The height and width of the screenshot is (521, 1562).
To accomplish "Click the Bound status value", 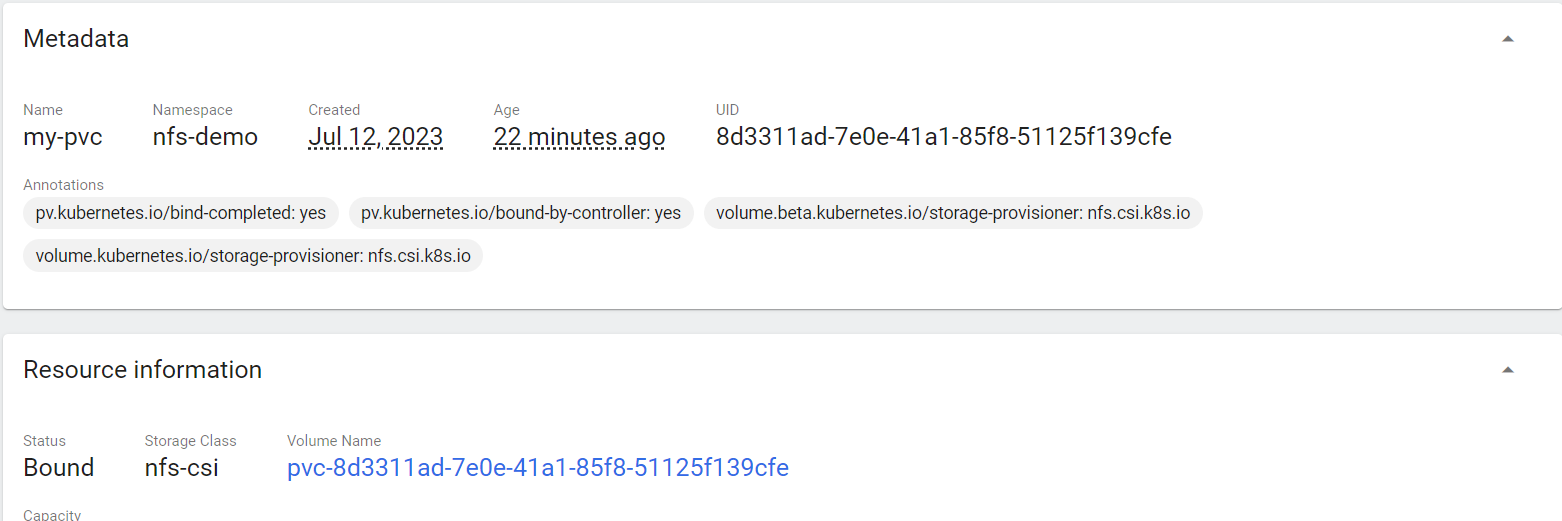I will [x=59, y=468].
